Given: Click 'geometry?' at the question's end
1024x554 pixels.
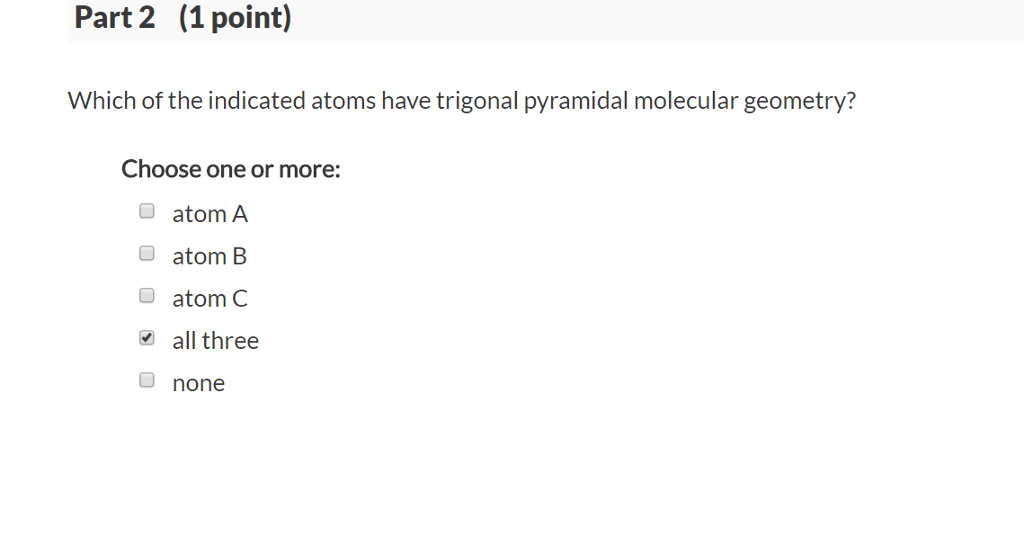Looking at the screenshot, I should click(x=800, y=102).
